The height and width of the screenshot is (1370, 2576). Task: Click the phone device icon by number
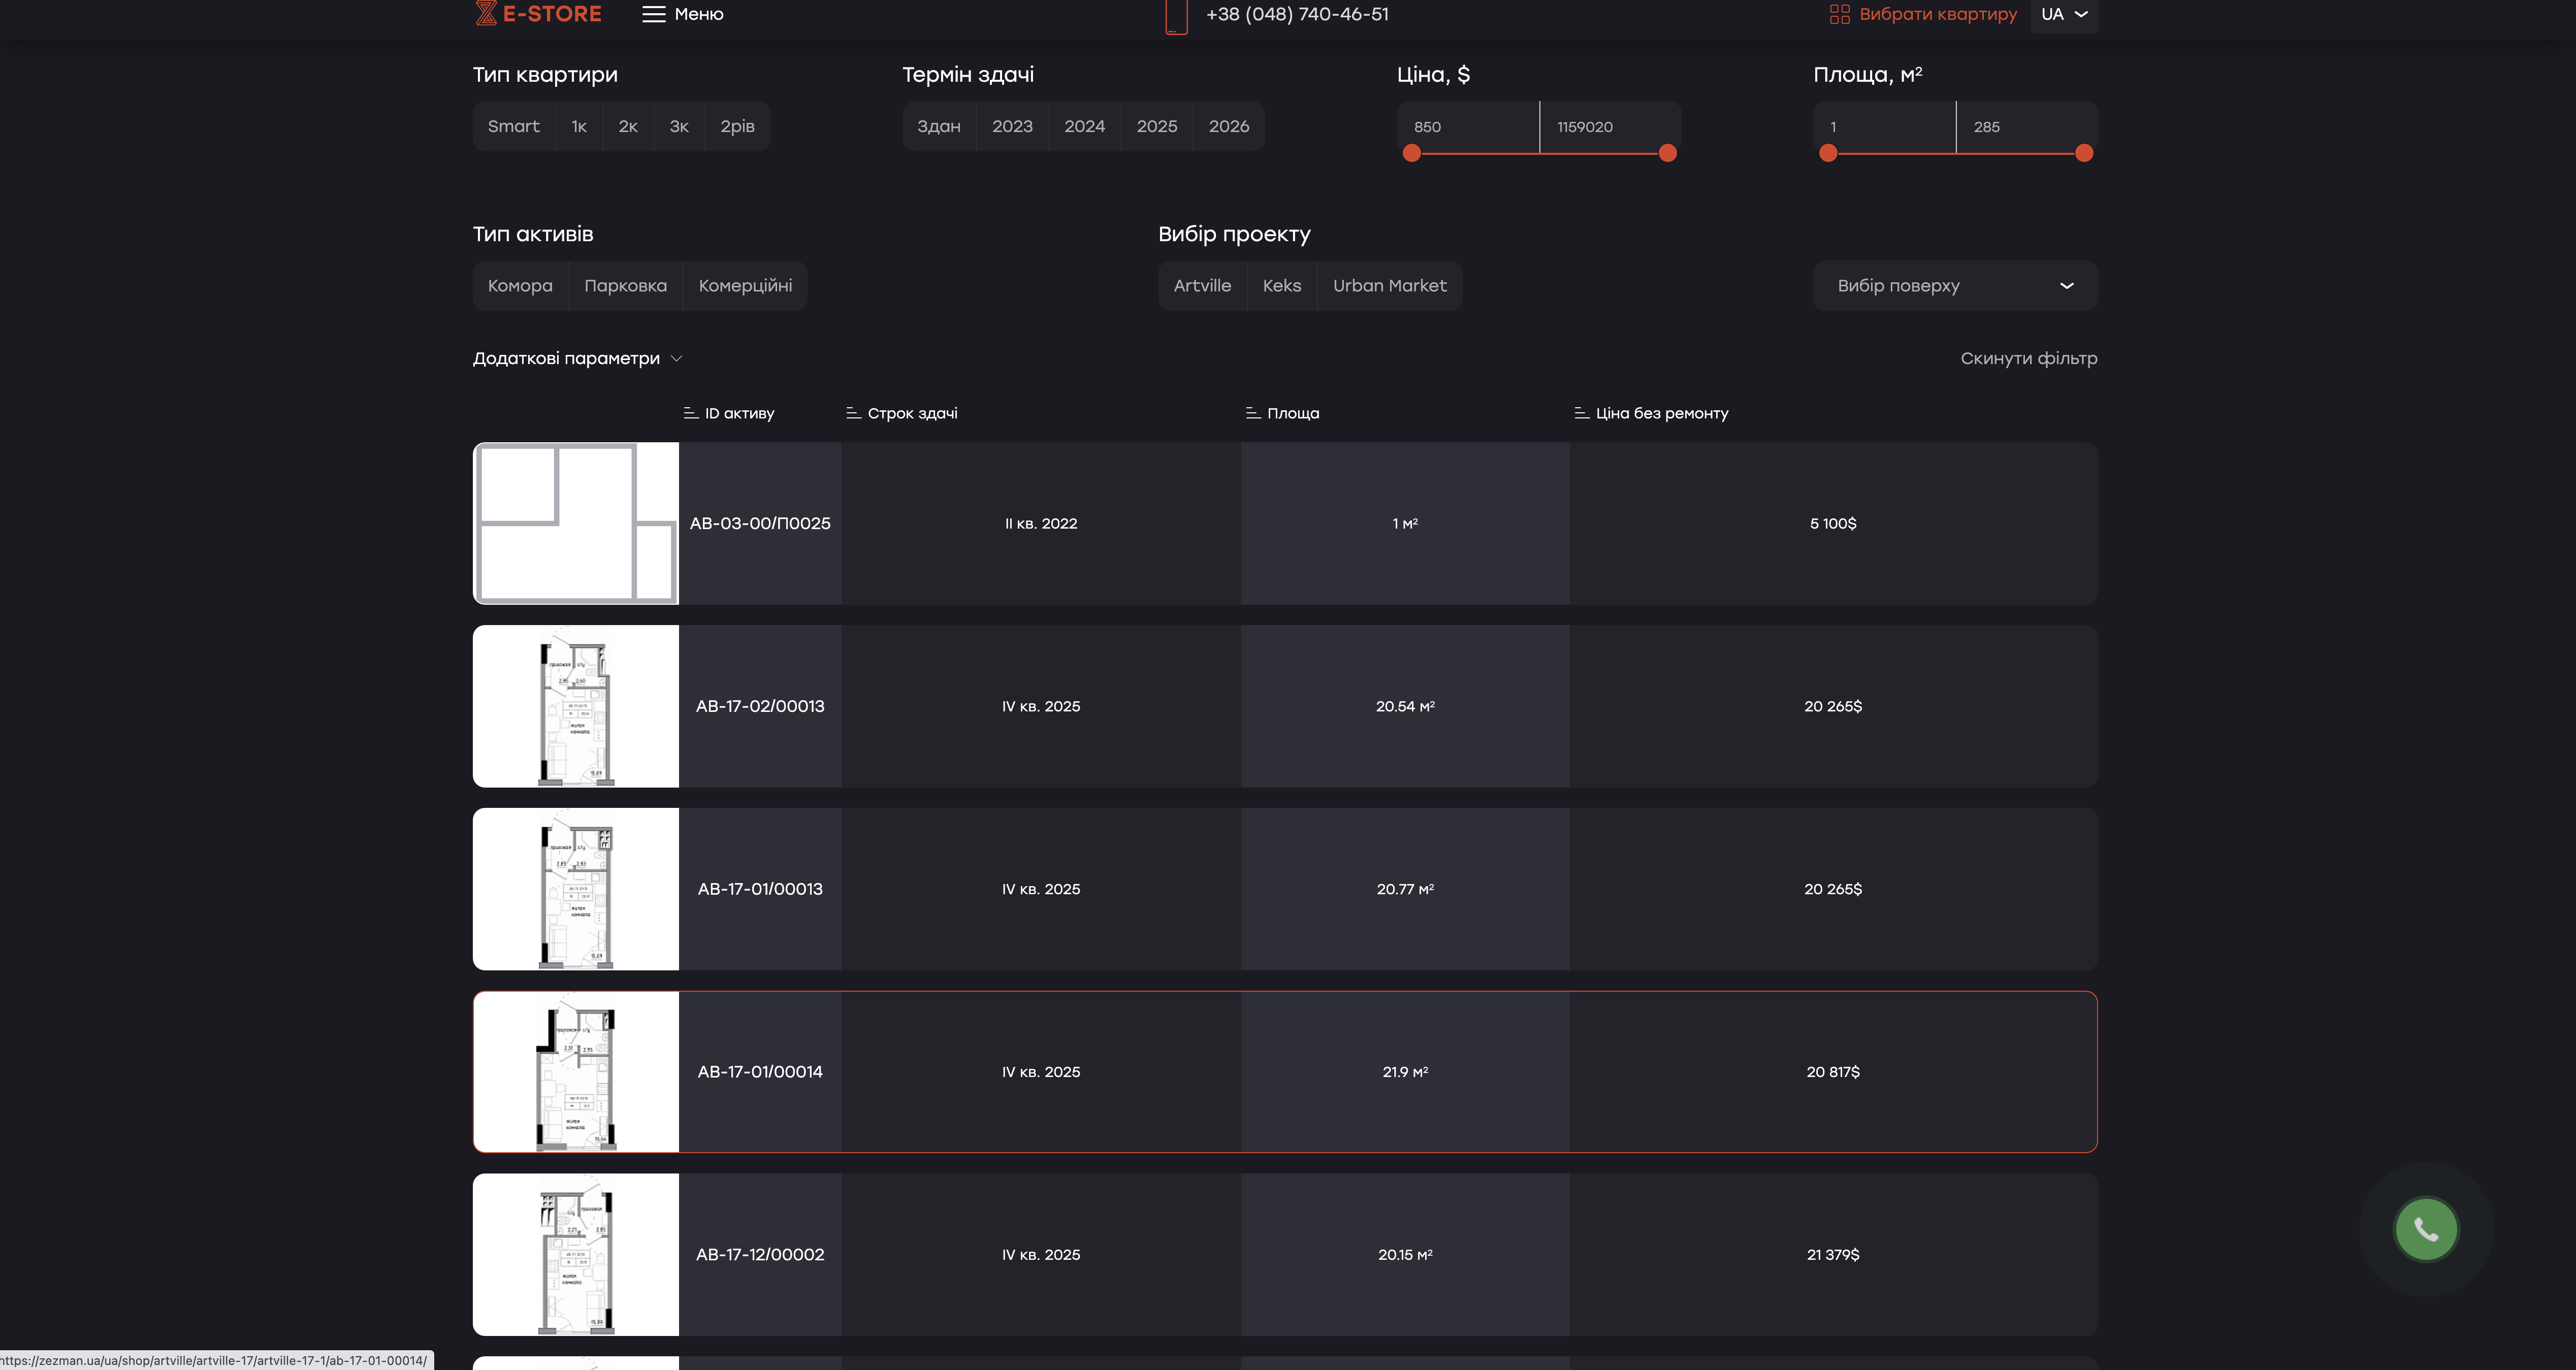pyautogui.click(x=1176, y=16)
